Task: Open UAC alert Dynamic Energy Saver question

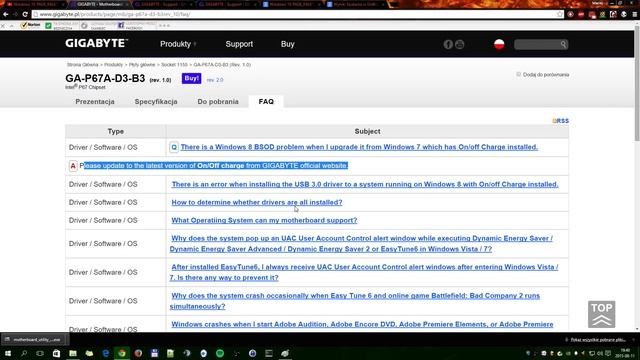Action: point(361,244)
